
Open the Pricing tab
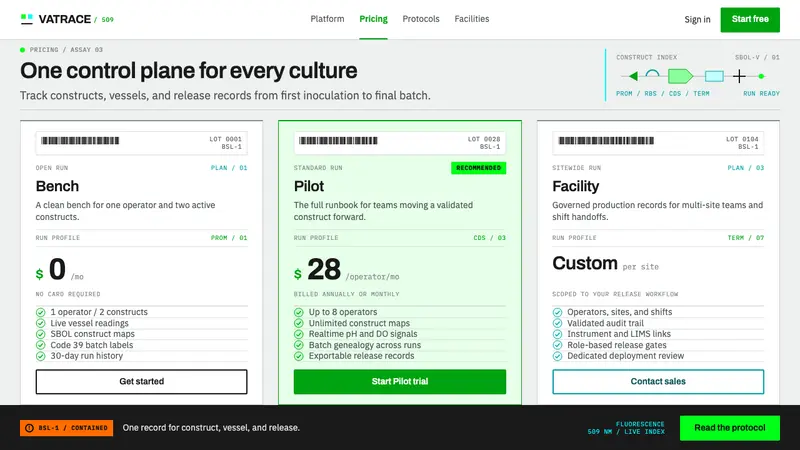click(373, 19)
